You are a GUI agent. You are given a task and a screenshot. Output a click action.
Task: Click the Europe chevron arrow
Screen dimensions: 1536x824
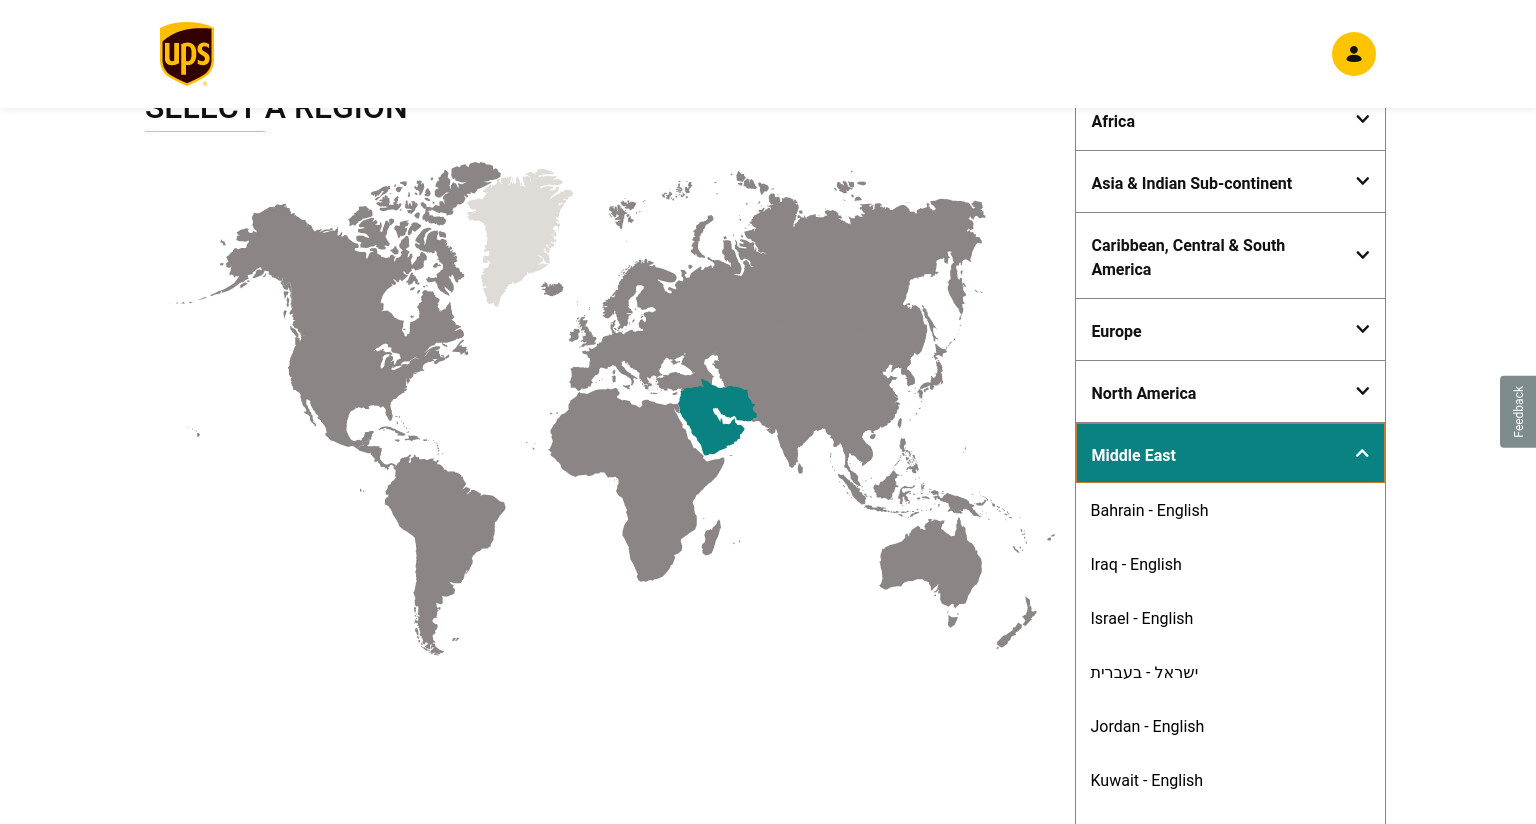tap(1362, 330)
